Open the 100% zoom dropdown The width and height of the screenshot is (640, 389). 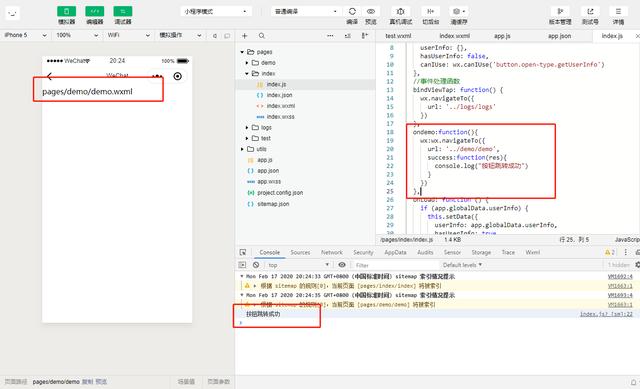77,36
